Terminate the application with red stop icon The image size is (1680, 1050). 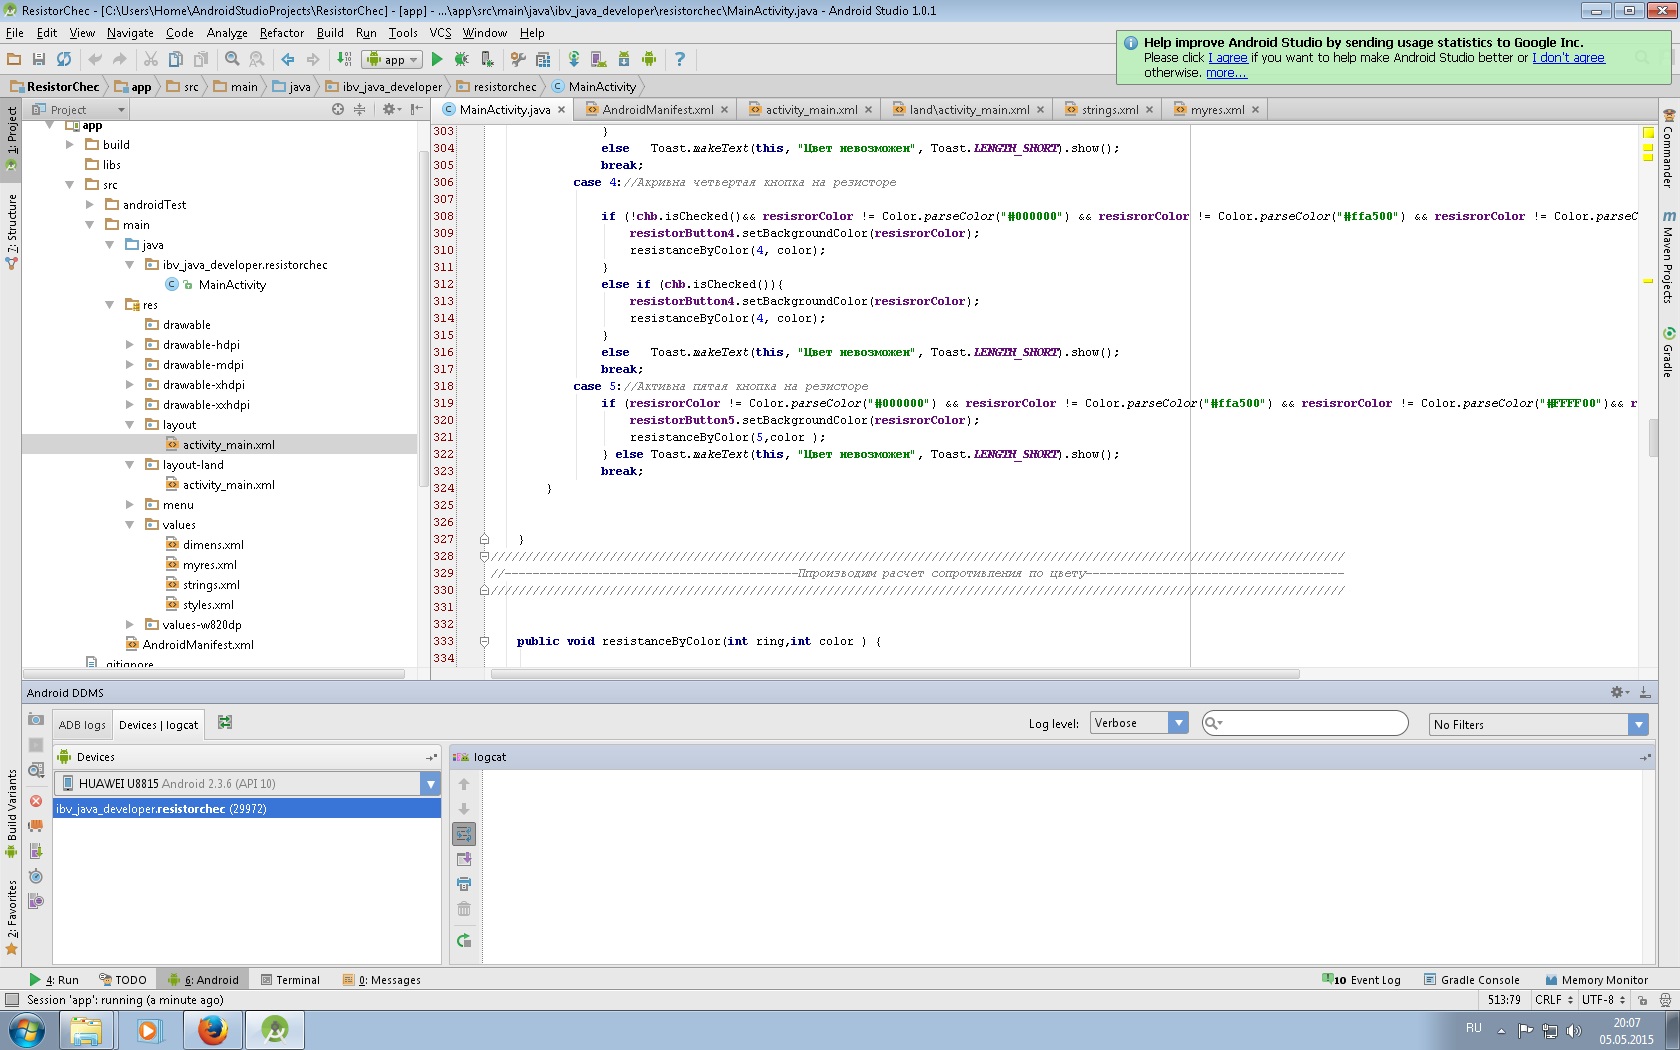tap(36, 801)
